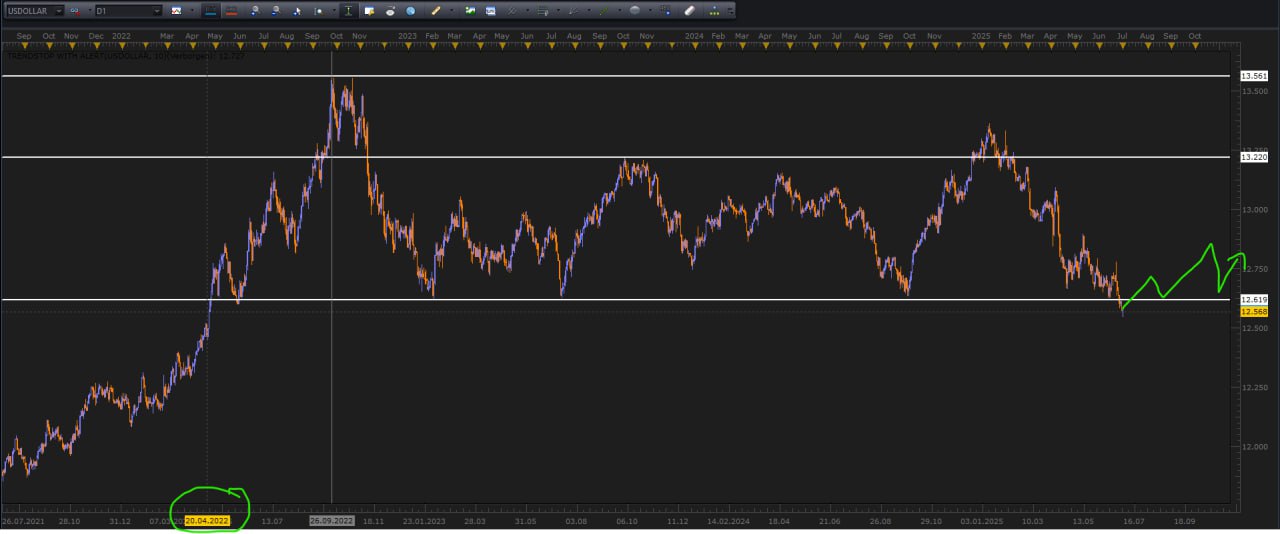Expand the arrow next to the link icon
Image resolution: width=1280 pixels, height=534 pixels.
(90, 10)
